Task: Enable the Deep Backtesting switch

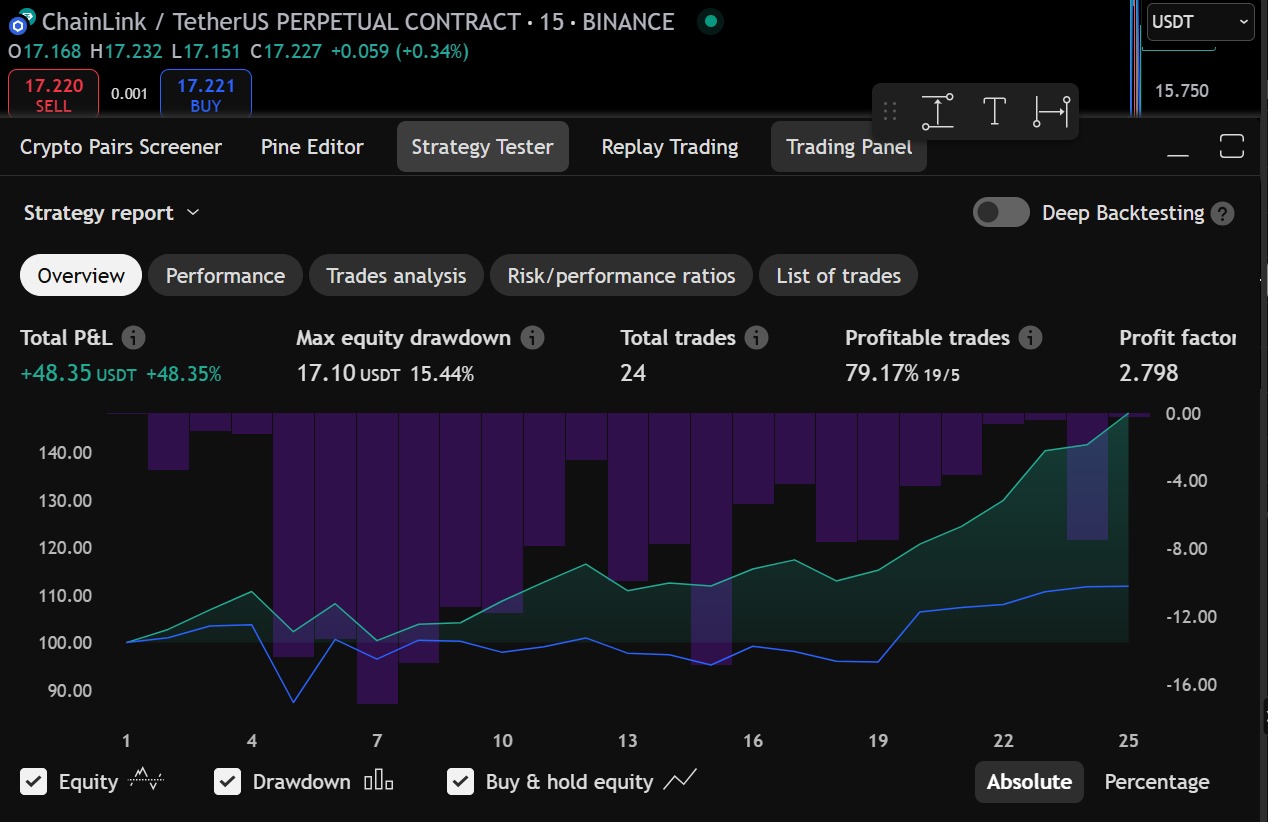Action: pyautogui.click(x=1001, y=212)
